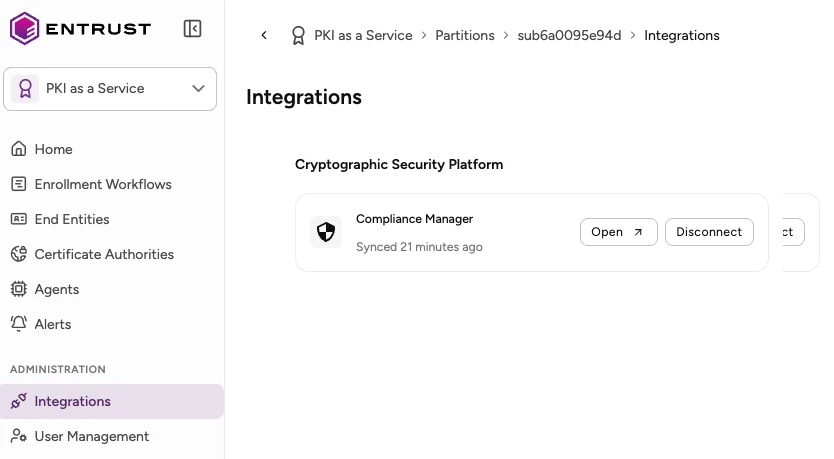The image size is (834, 459).
Task: Open sub6a0095e94d partition breadcrumb
Action: coord(569,36)
